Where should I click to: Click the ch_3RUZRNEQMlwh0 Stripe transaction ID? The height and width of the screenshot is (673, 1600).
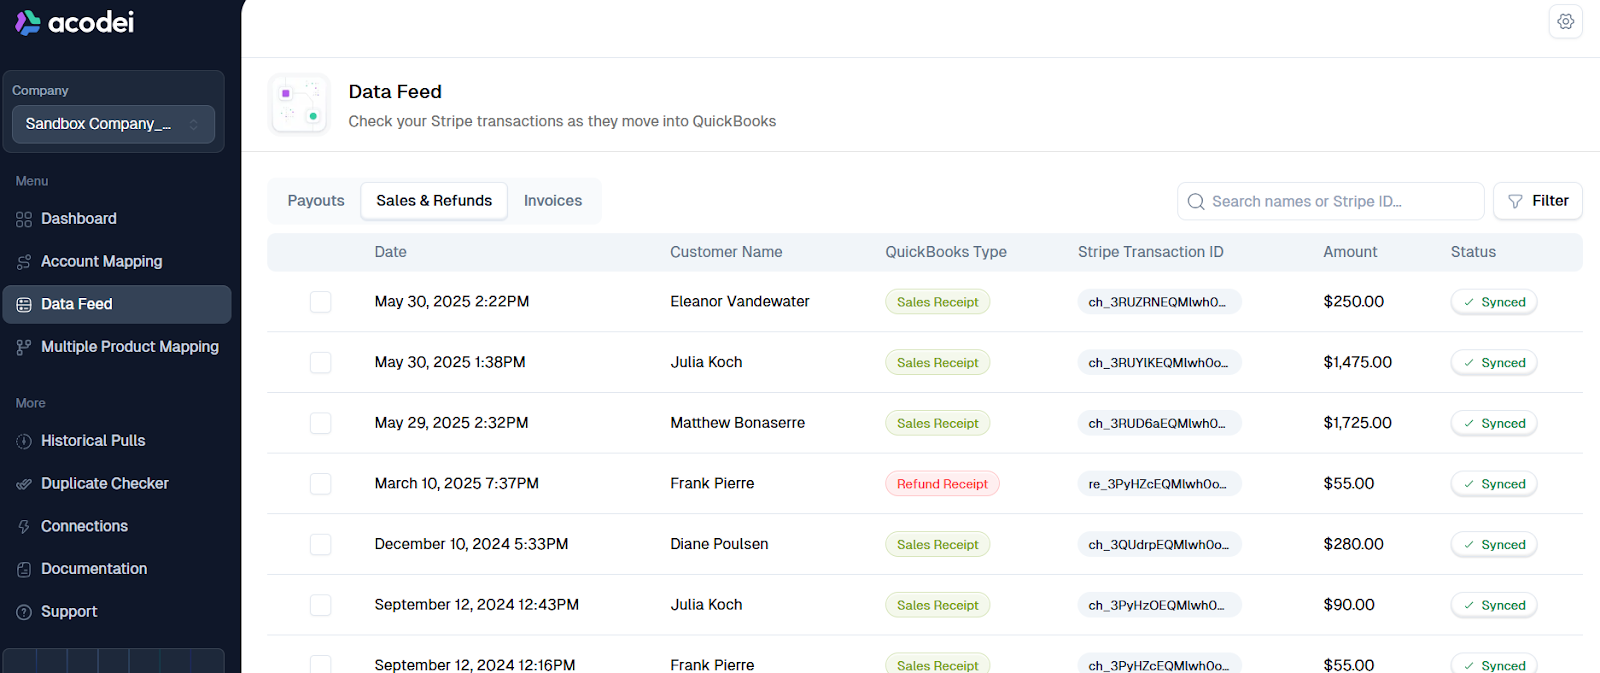(1158, 302)
